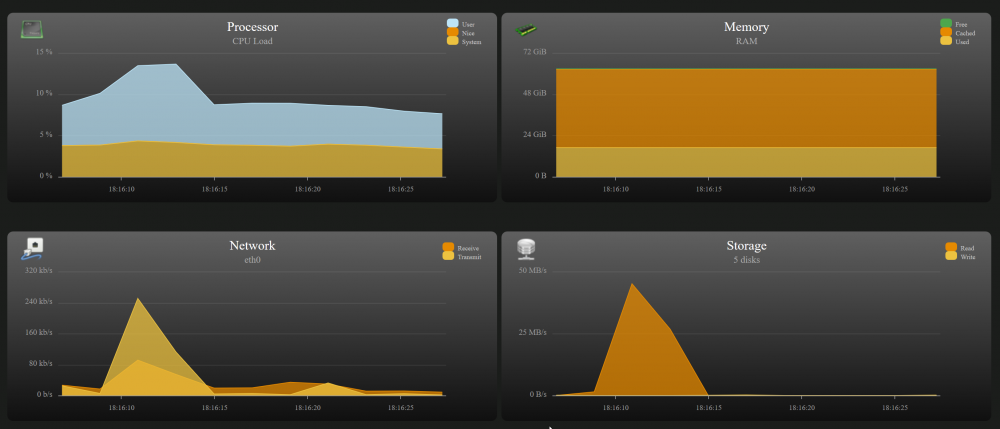The height and width of the screenshot is (429, 1000).
Task: Click the Receive legend label
Action: pyautogui.click(x=468, y=248)
